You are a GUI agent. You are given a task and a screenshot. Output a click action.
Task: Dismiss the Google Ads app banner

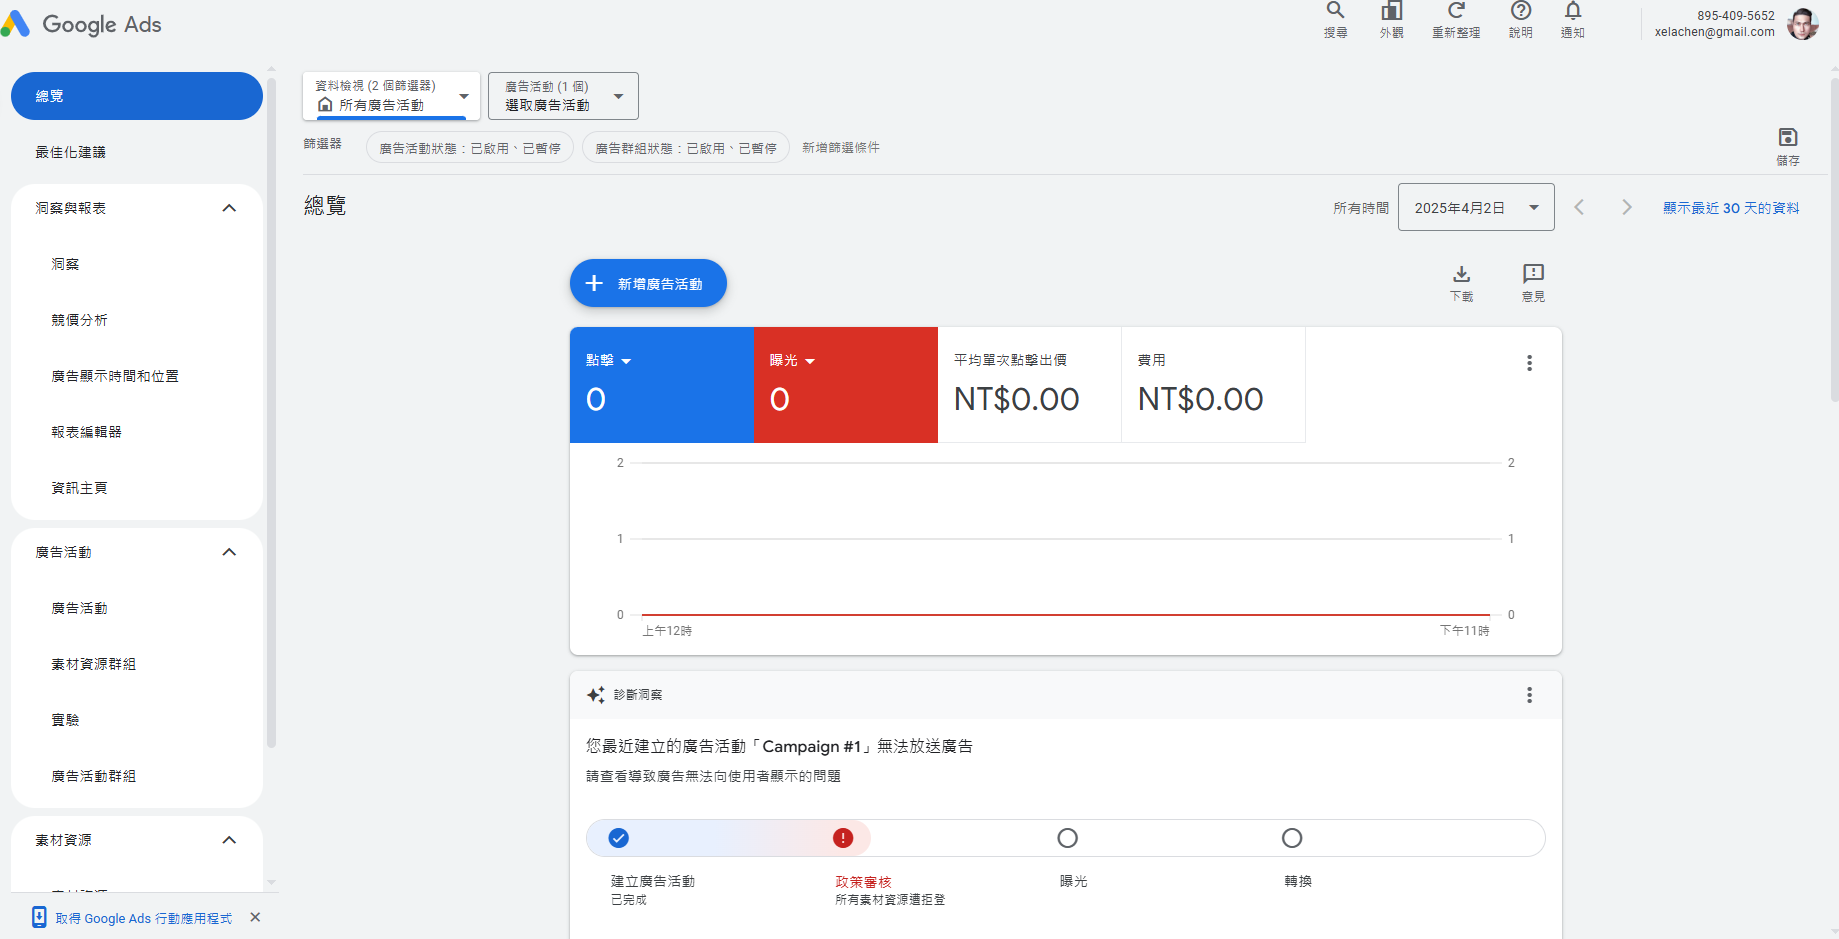pos(255,917)
